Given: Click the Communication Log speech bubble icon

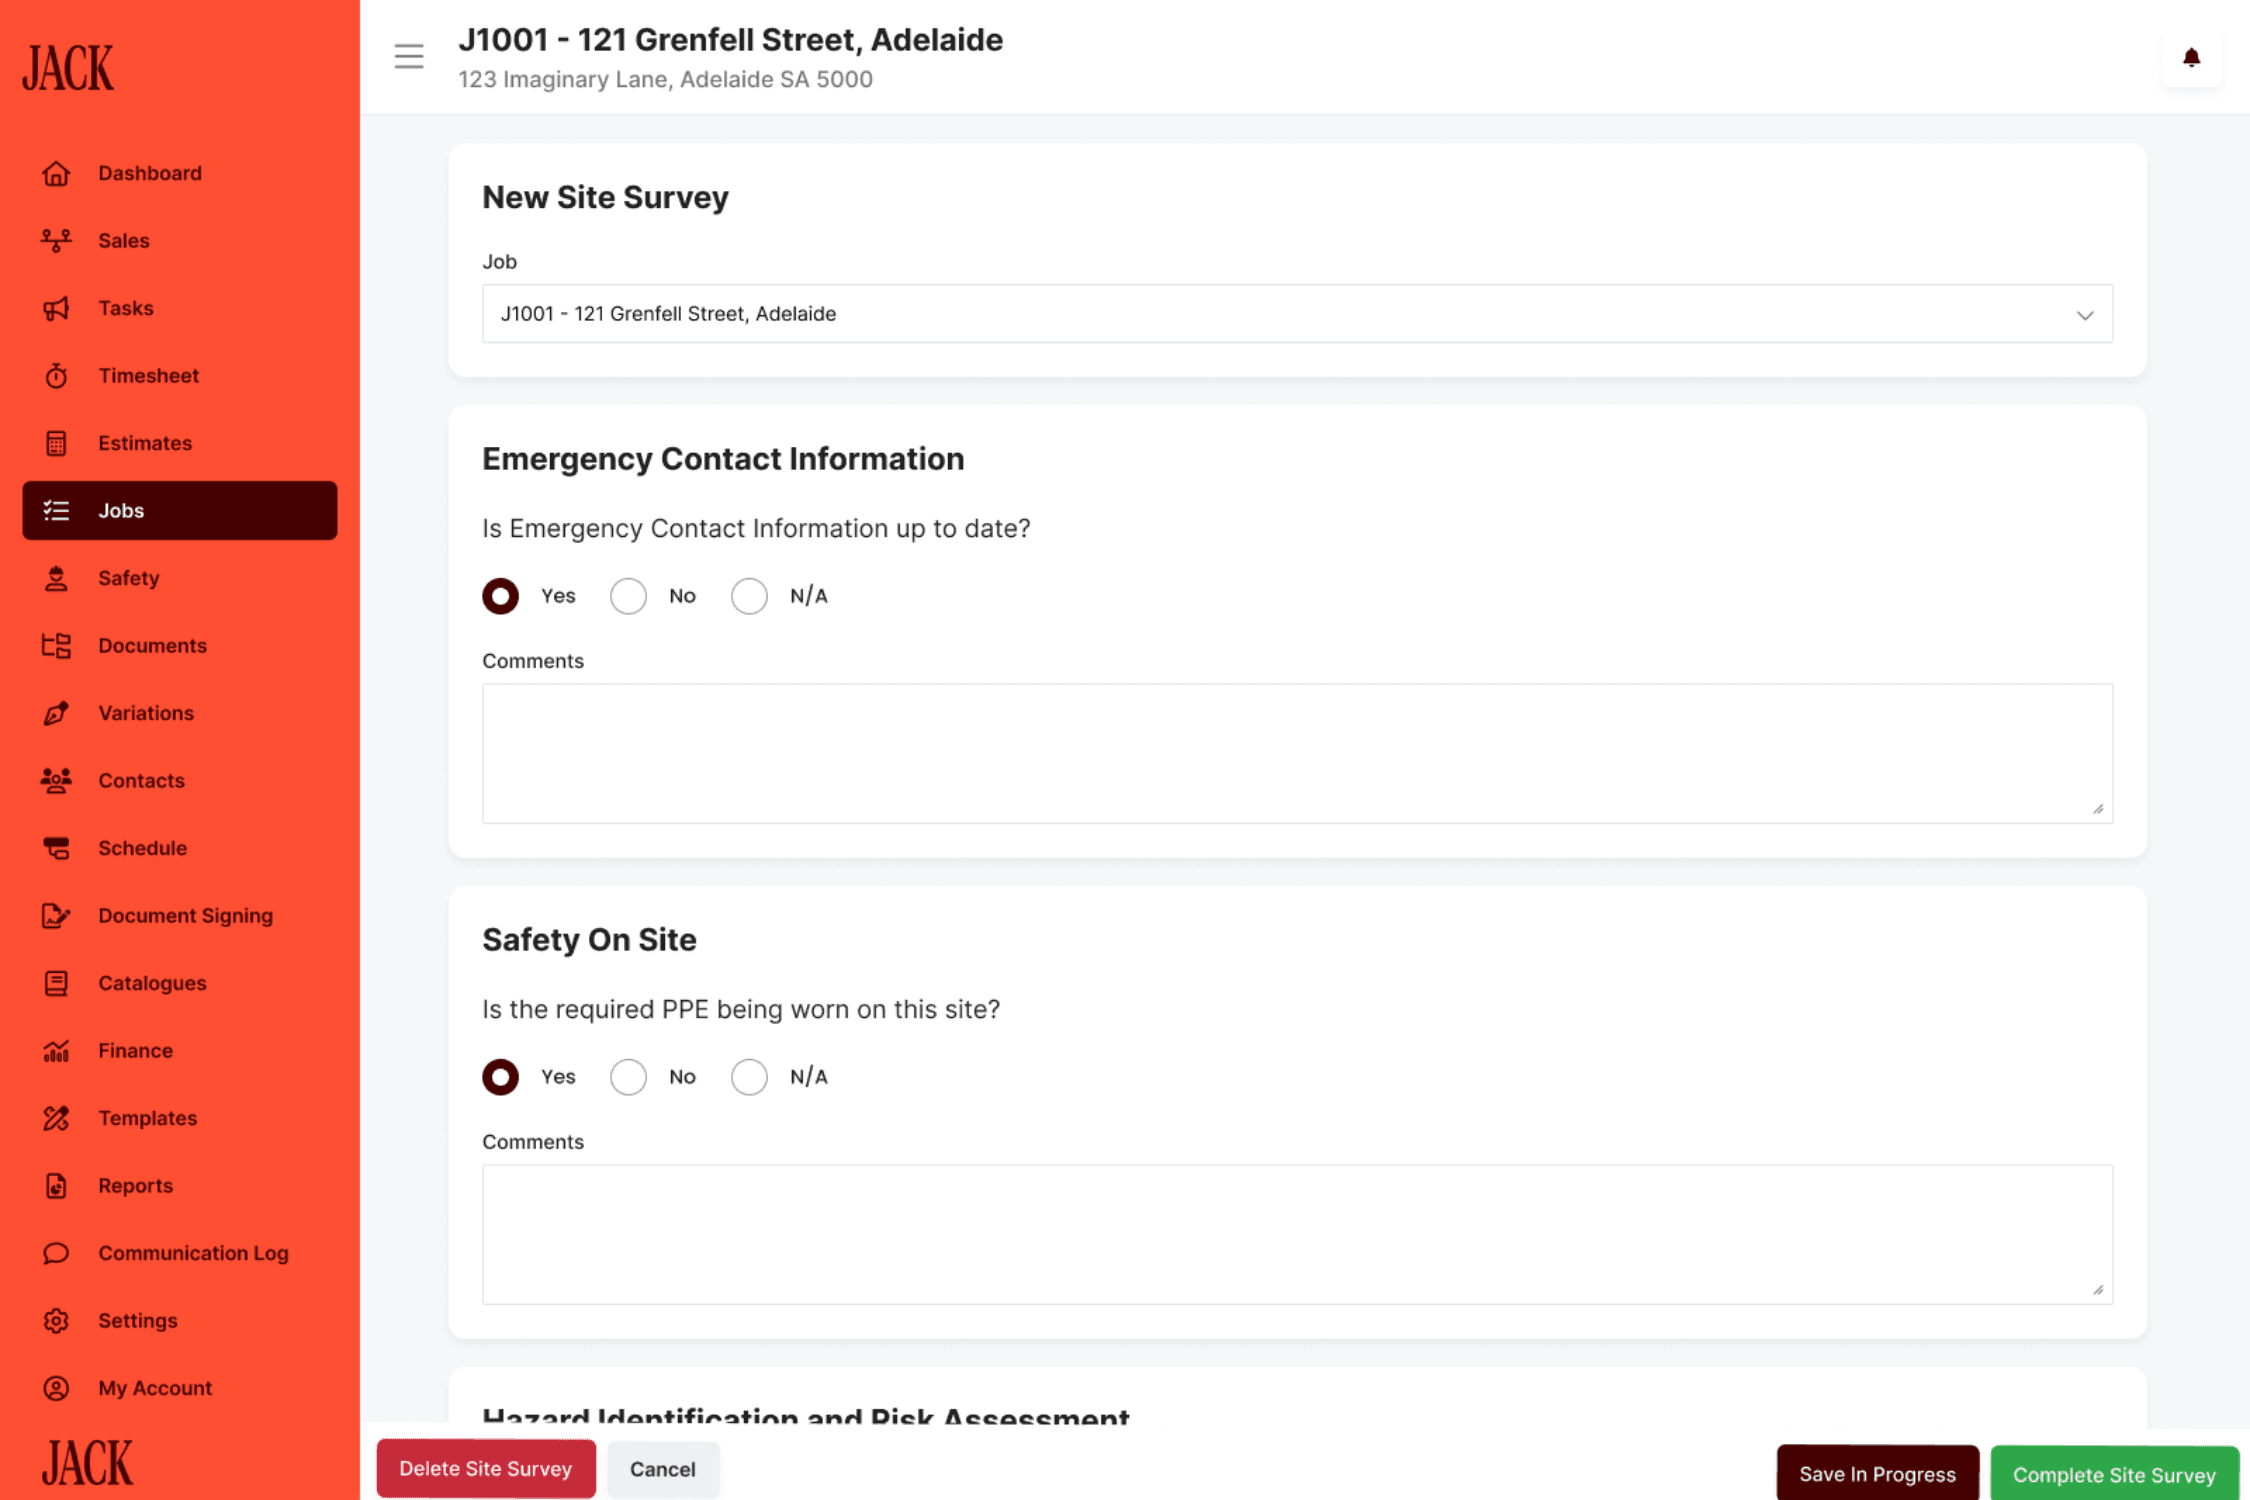Looking at the screenshot, I should (x=56, y=1253).
